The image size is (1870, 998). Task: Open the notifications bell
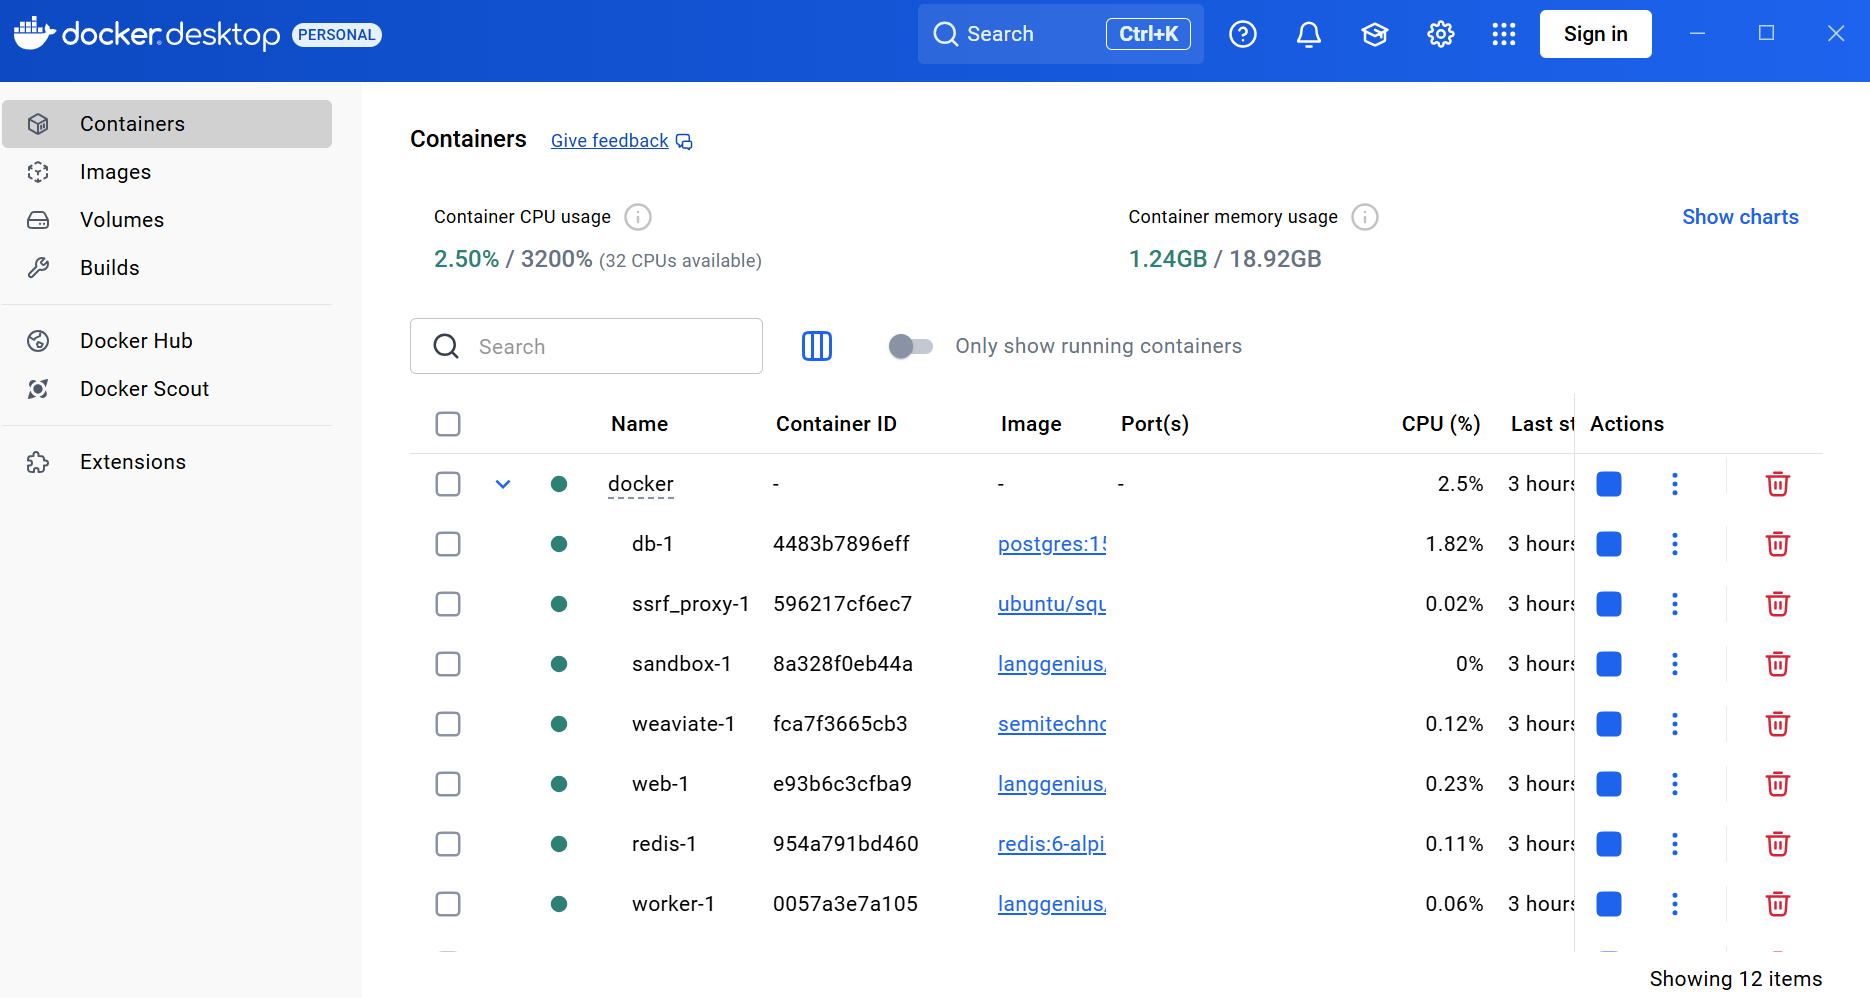pos(1309,34)
